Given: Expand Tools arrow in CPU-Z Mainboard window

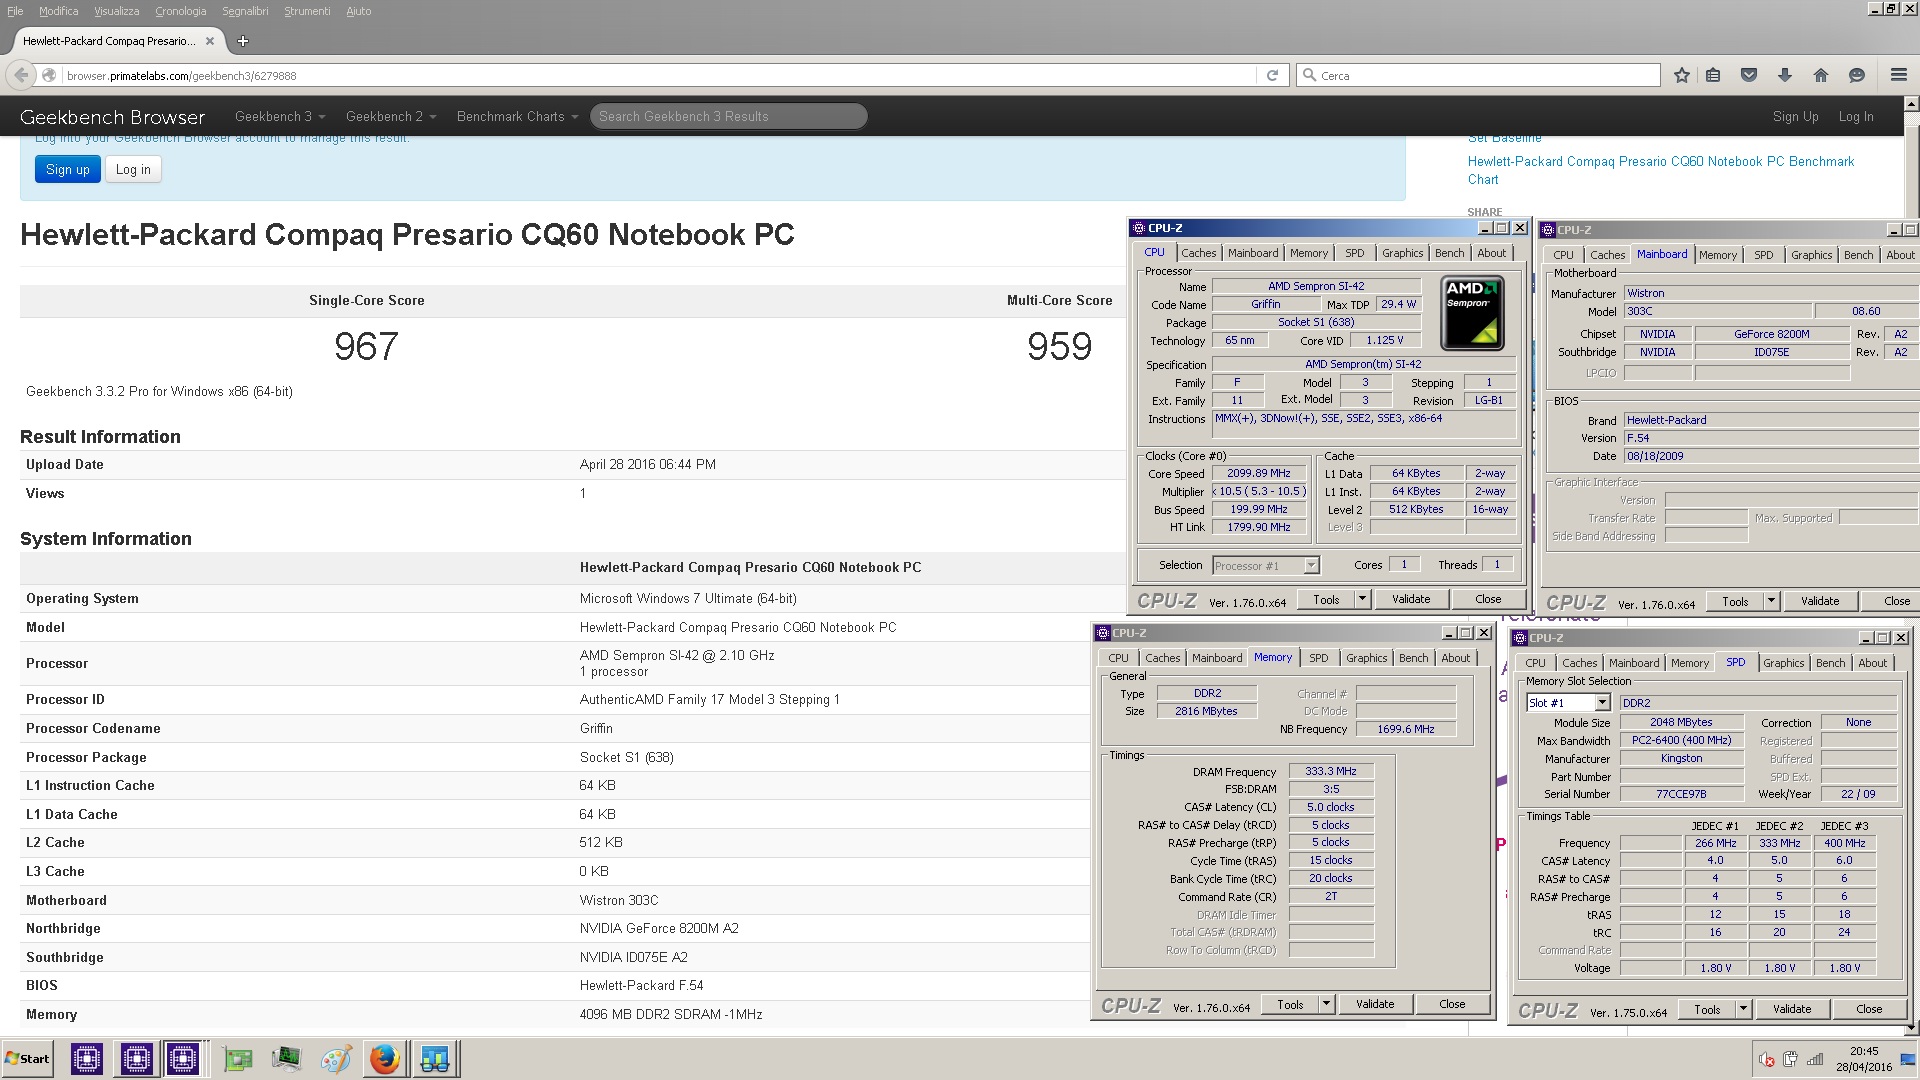Looking at the screenshot, I should pos(1771,601).
